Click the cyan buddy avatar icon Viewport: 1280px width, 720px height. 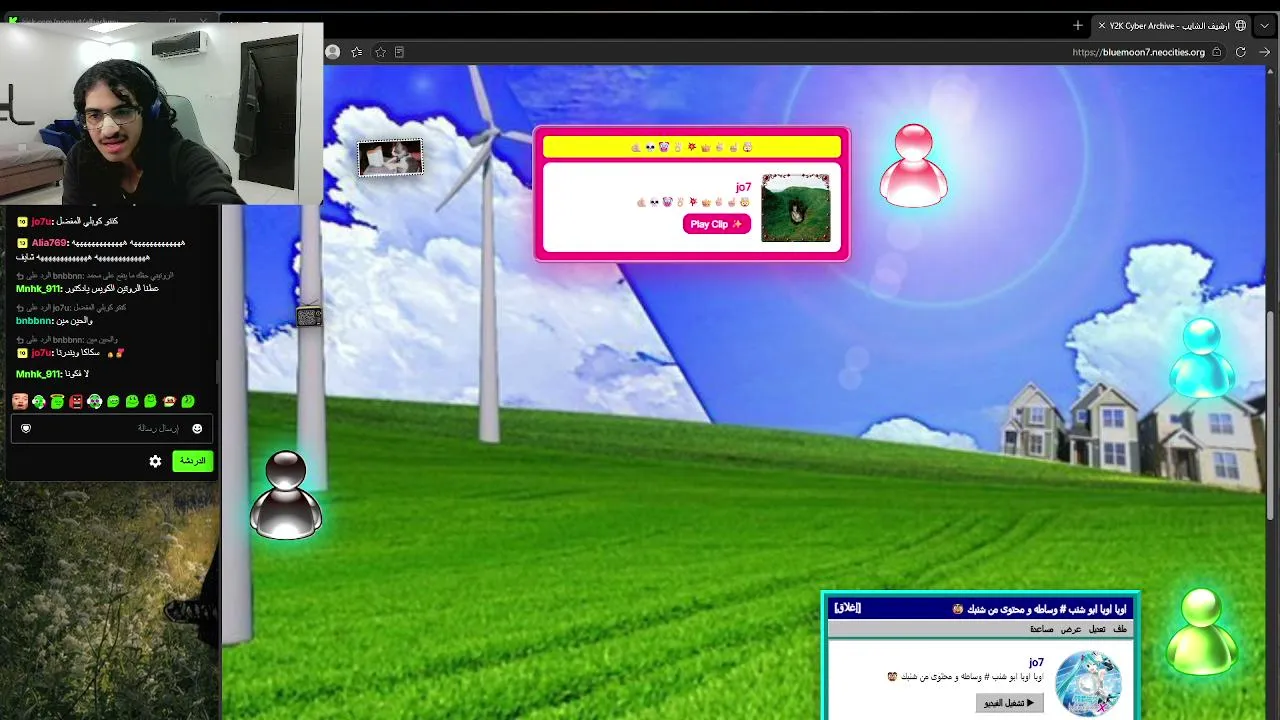[x=1201, y=358]
